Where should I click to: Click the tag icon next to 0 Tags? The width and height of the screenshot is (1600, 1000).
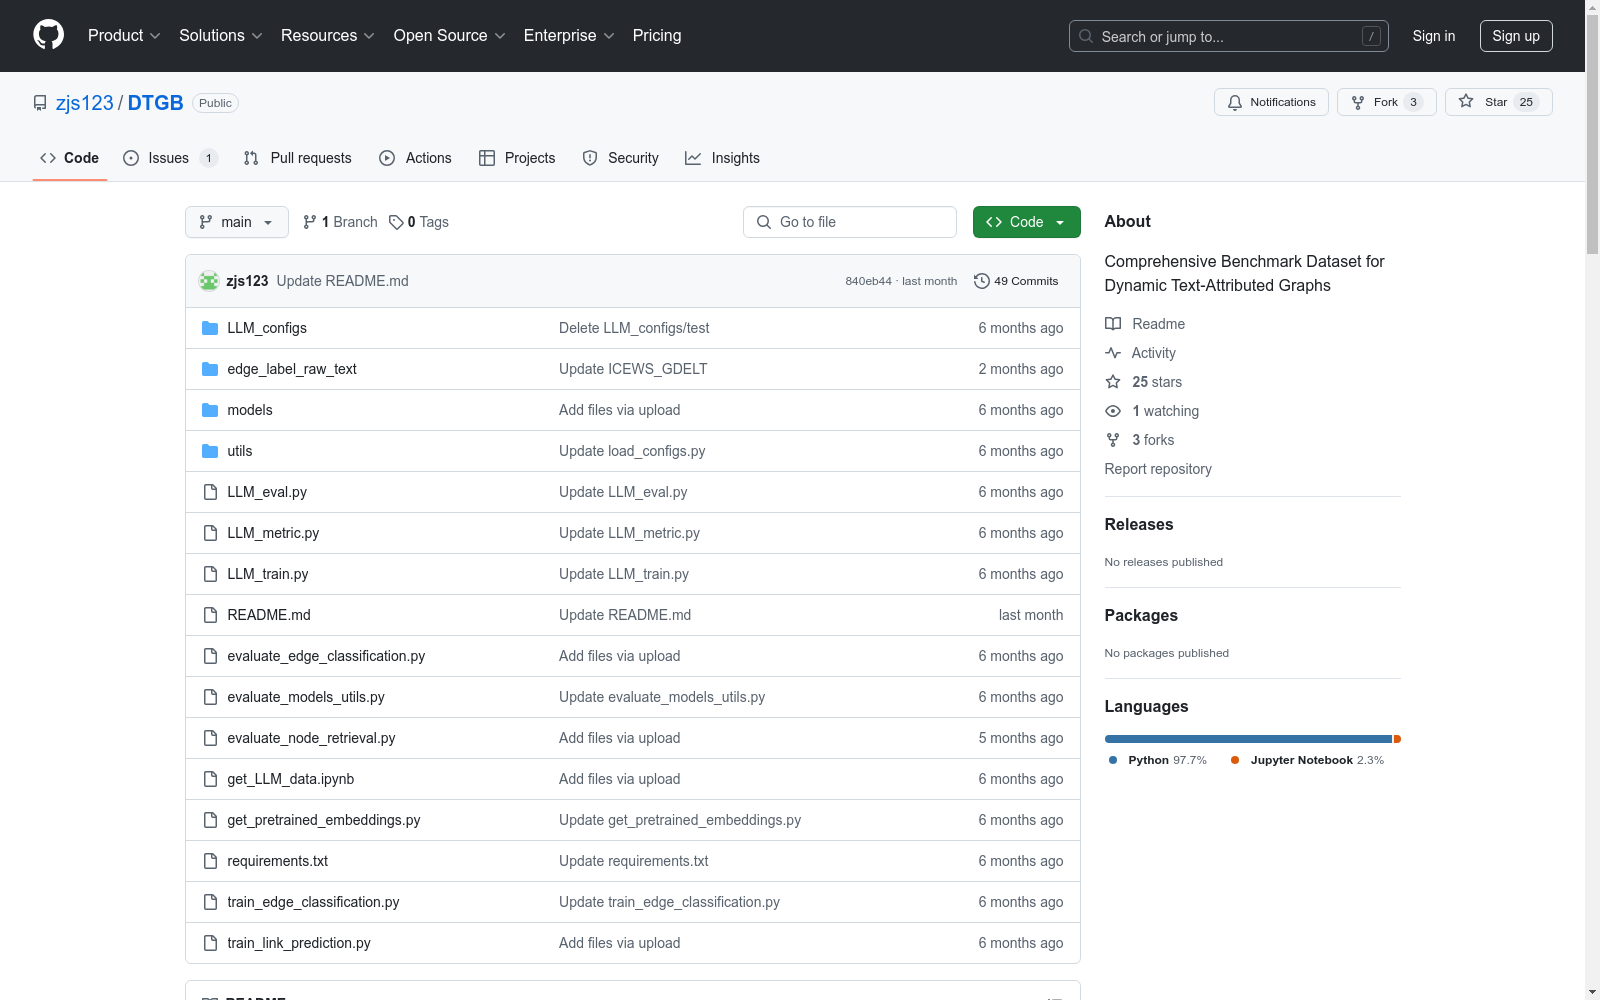coord(396,222)
